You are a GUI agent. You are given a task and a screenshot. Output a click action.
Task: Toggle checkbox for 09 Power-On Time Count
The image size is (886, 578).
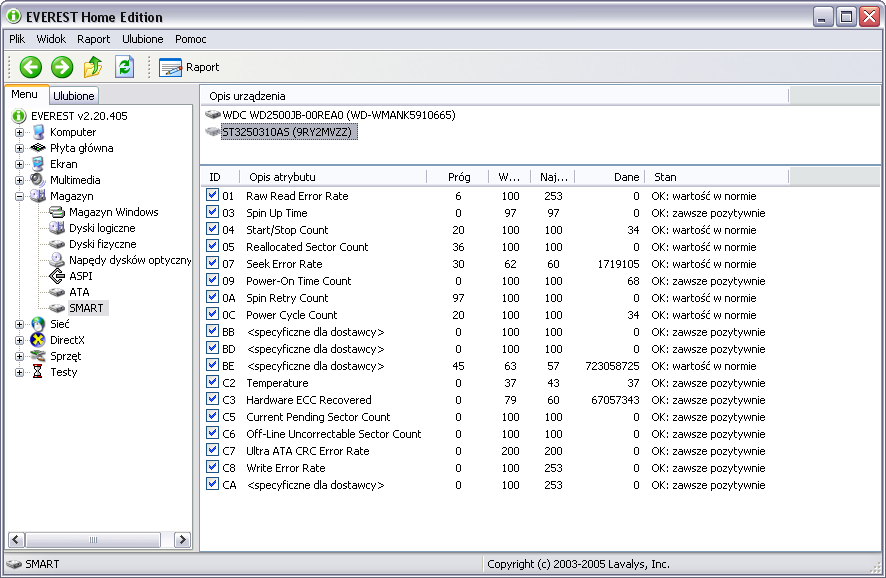click(x=212, y=280)
